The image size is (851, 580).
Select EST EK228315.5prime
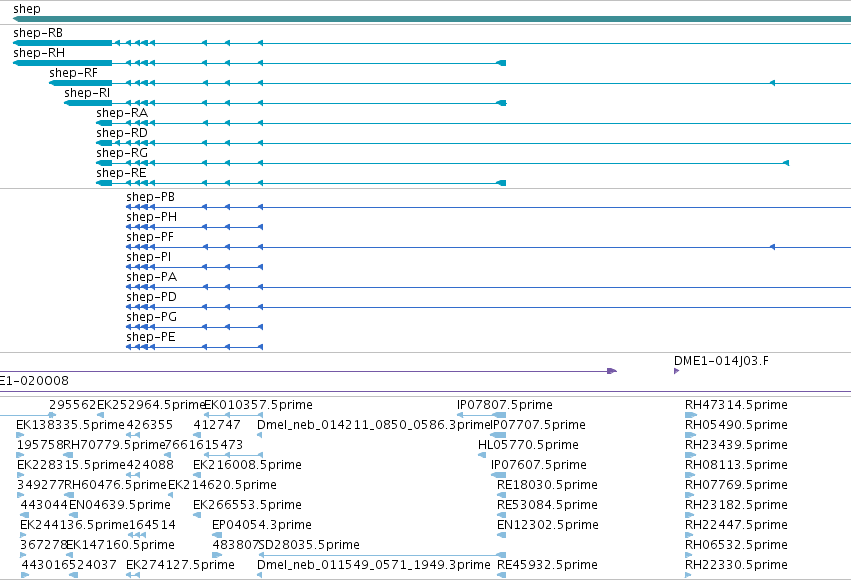click(71, 466)
